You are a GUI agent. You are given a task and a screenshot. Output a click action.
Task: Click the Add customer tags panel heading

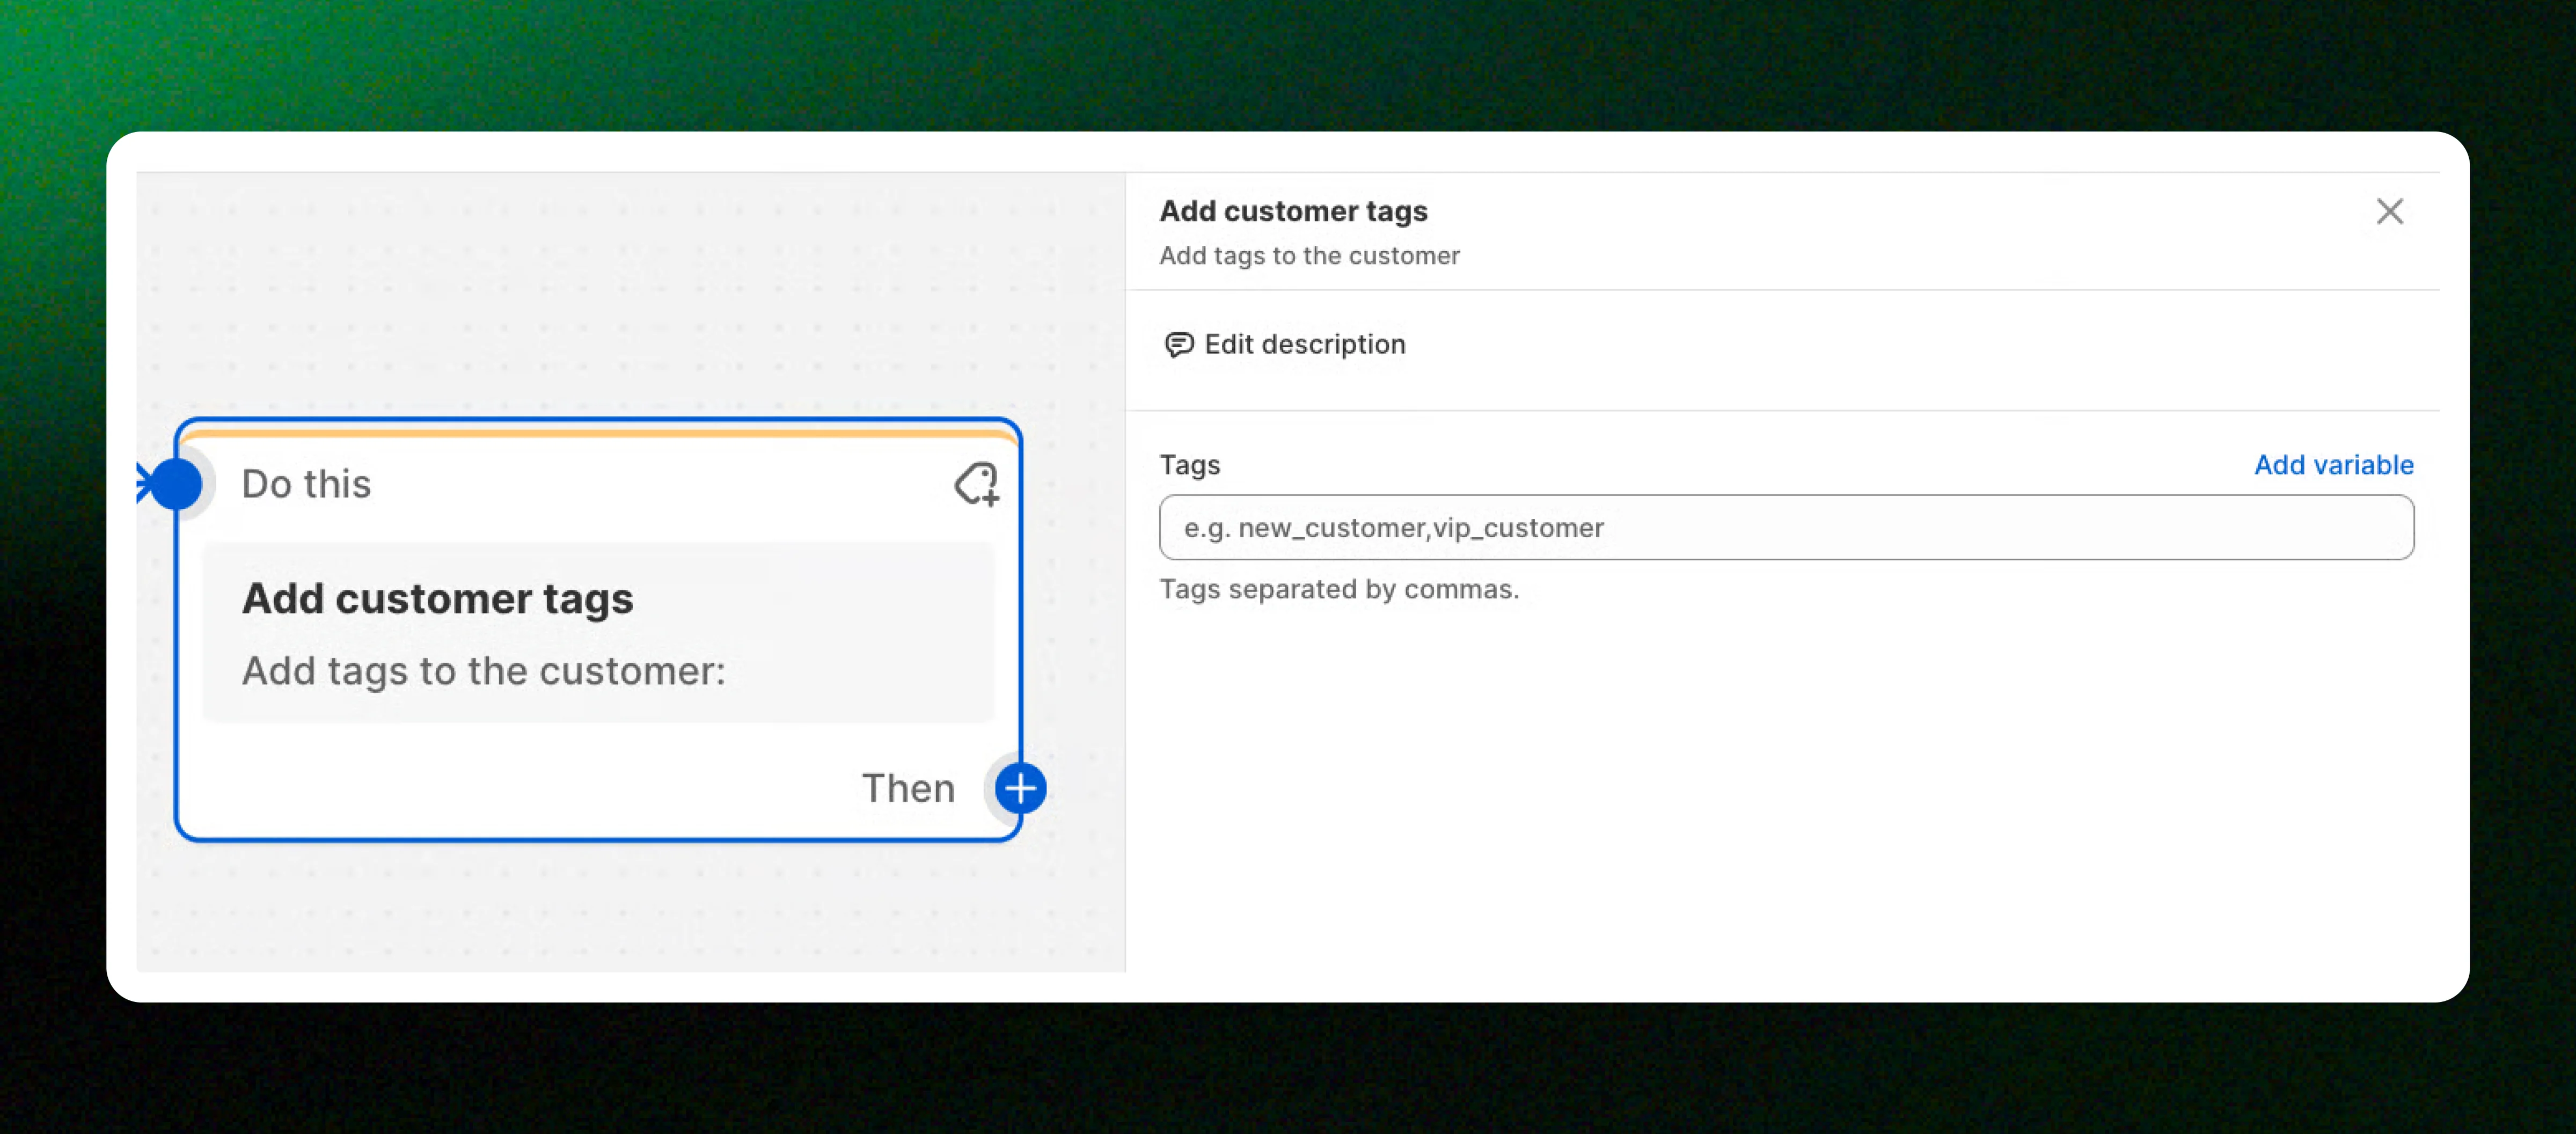pos(1292,211)
